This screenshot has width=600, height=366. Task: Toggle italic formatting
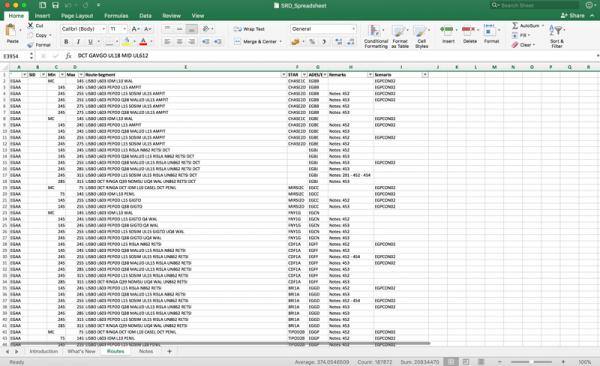78,41
